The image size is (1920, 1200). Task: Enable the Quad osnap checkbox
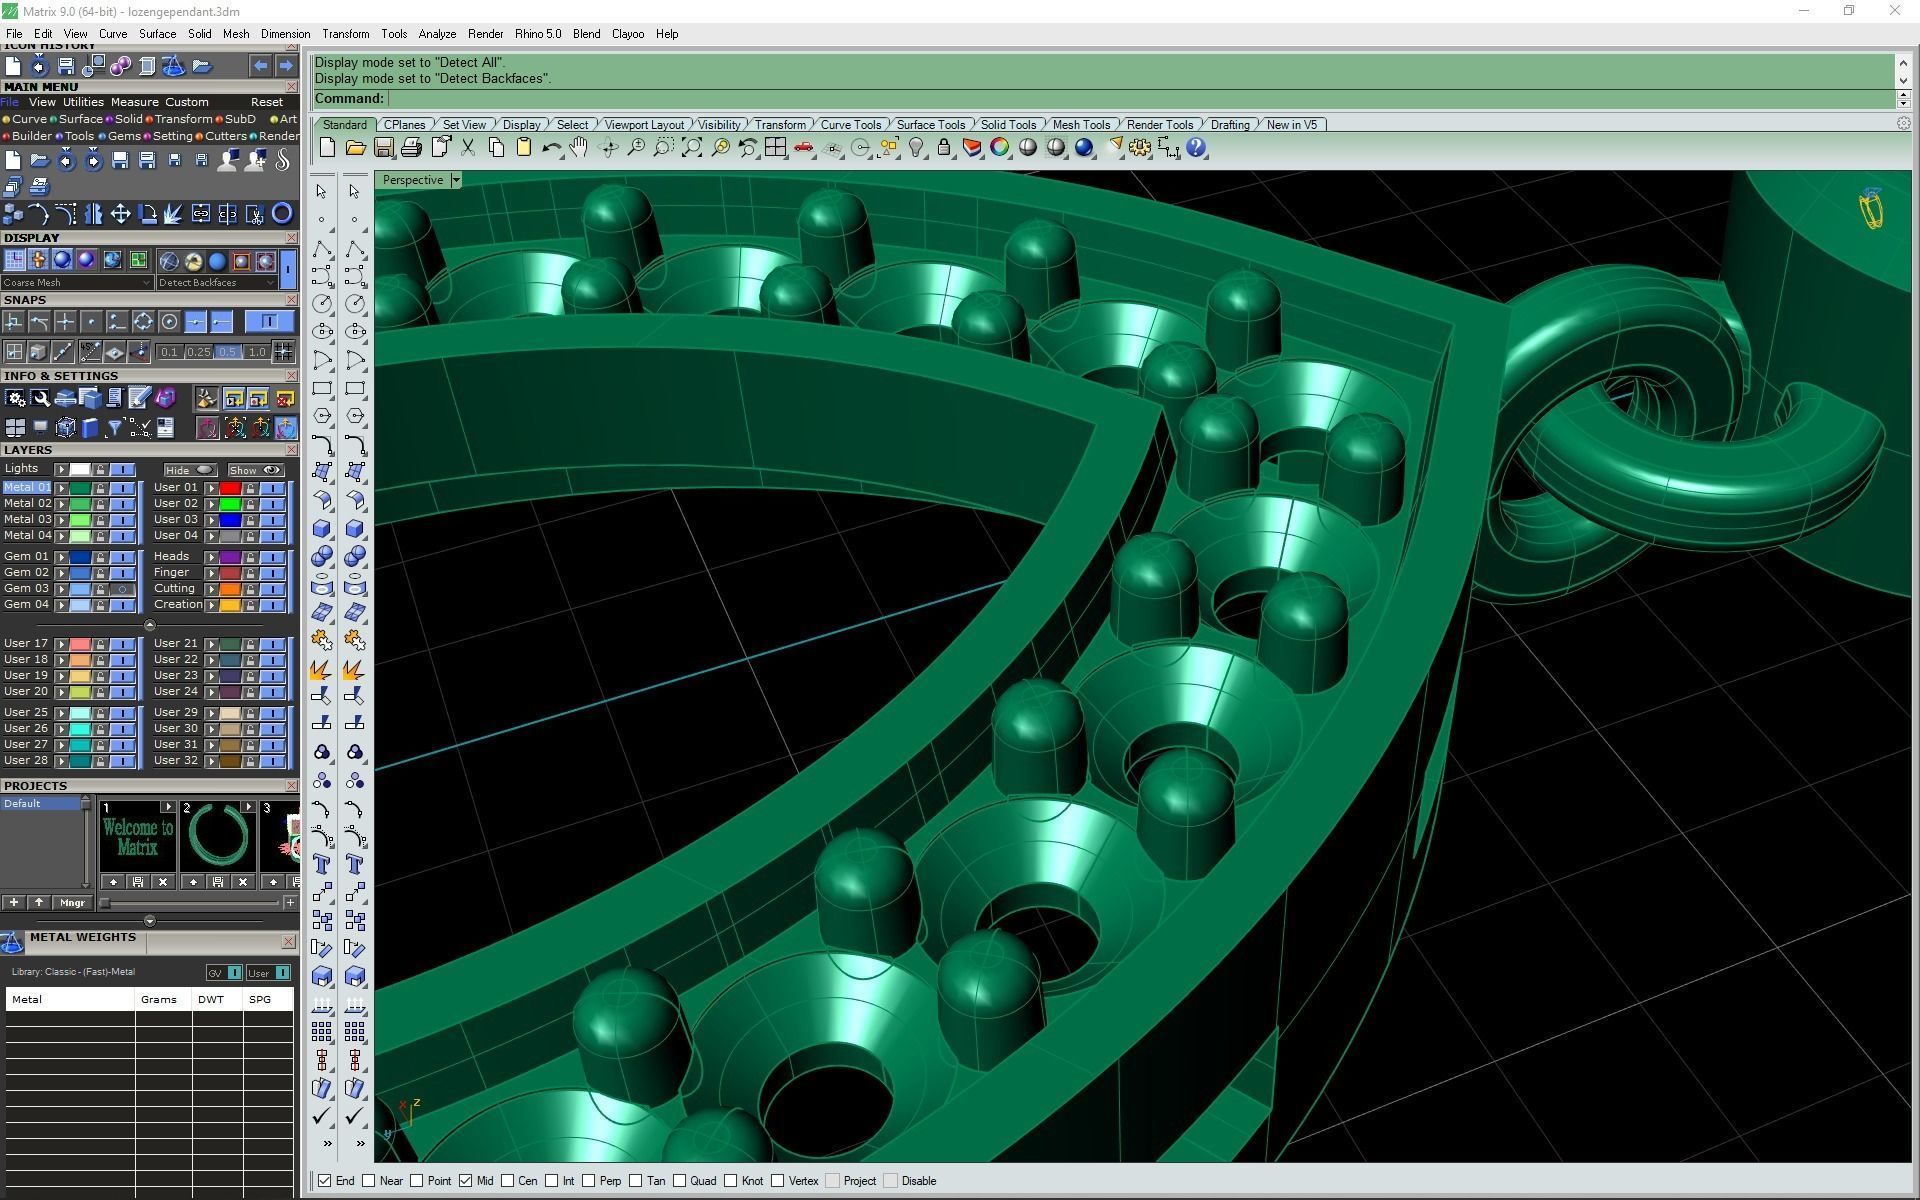[679, 1181]
